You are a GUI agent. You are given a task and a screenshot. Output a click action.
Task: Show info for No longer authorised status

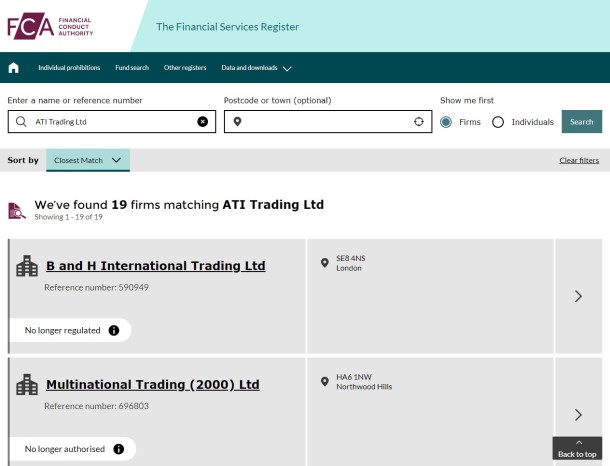pyautogui.click(x=119, y=449)
